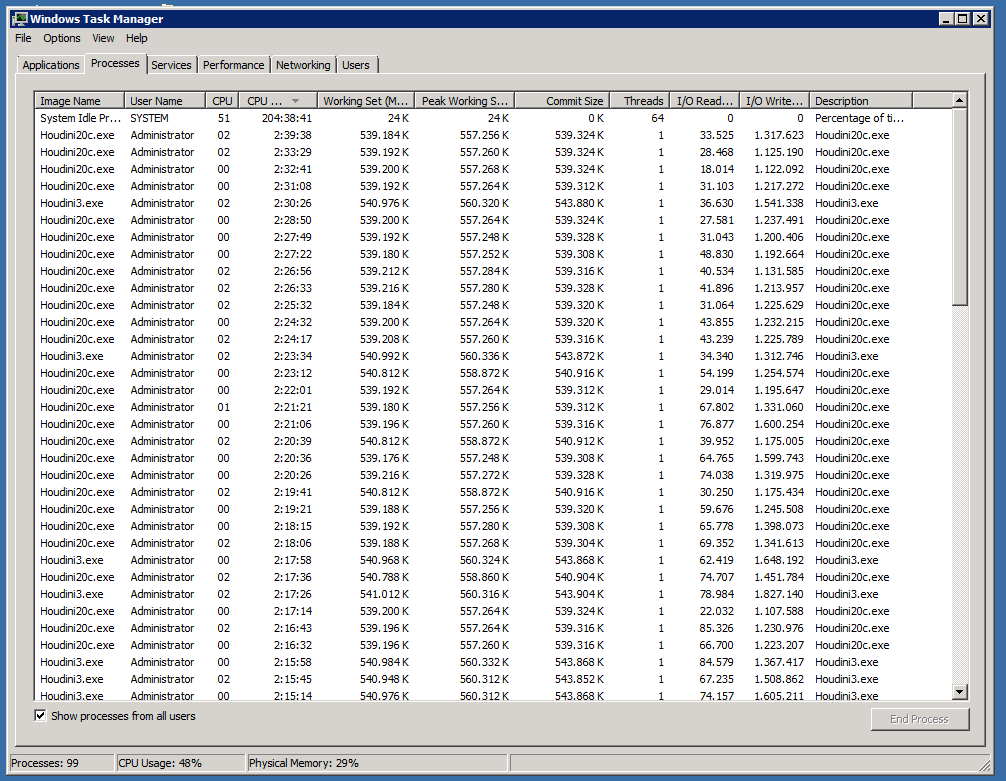1006x781 pixels.
Task: Sort by CPU percentage column header
Action: click(x=222, y=101)
